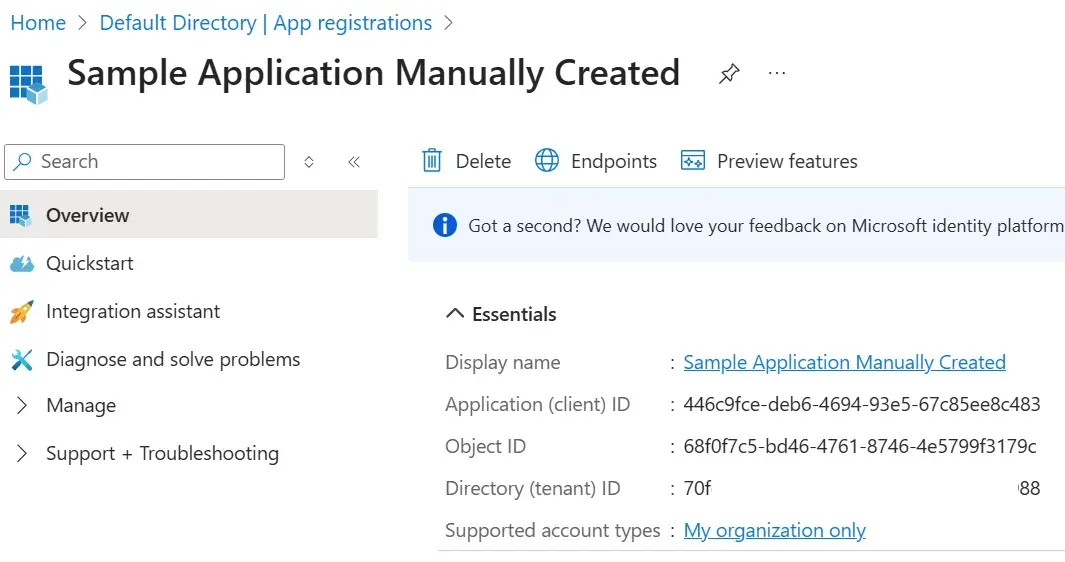Collapse the sidebar with double chevron

353,162
